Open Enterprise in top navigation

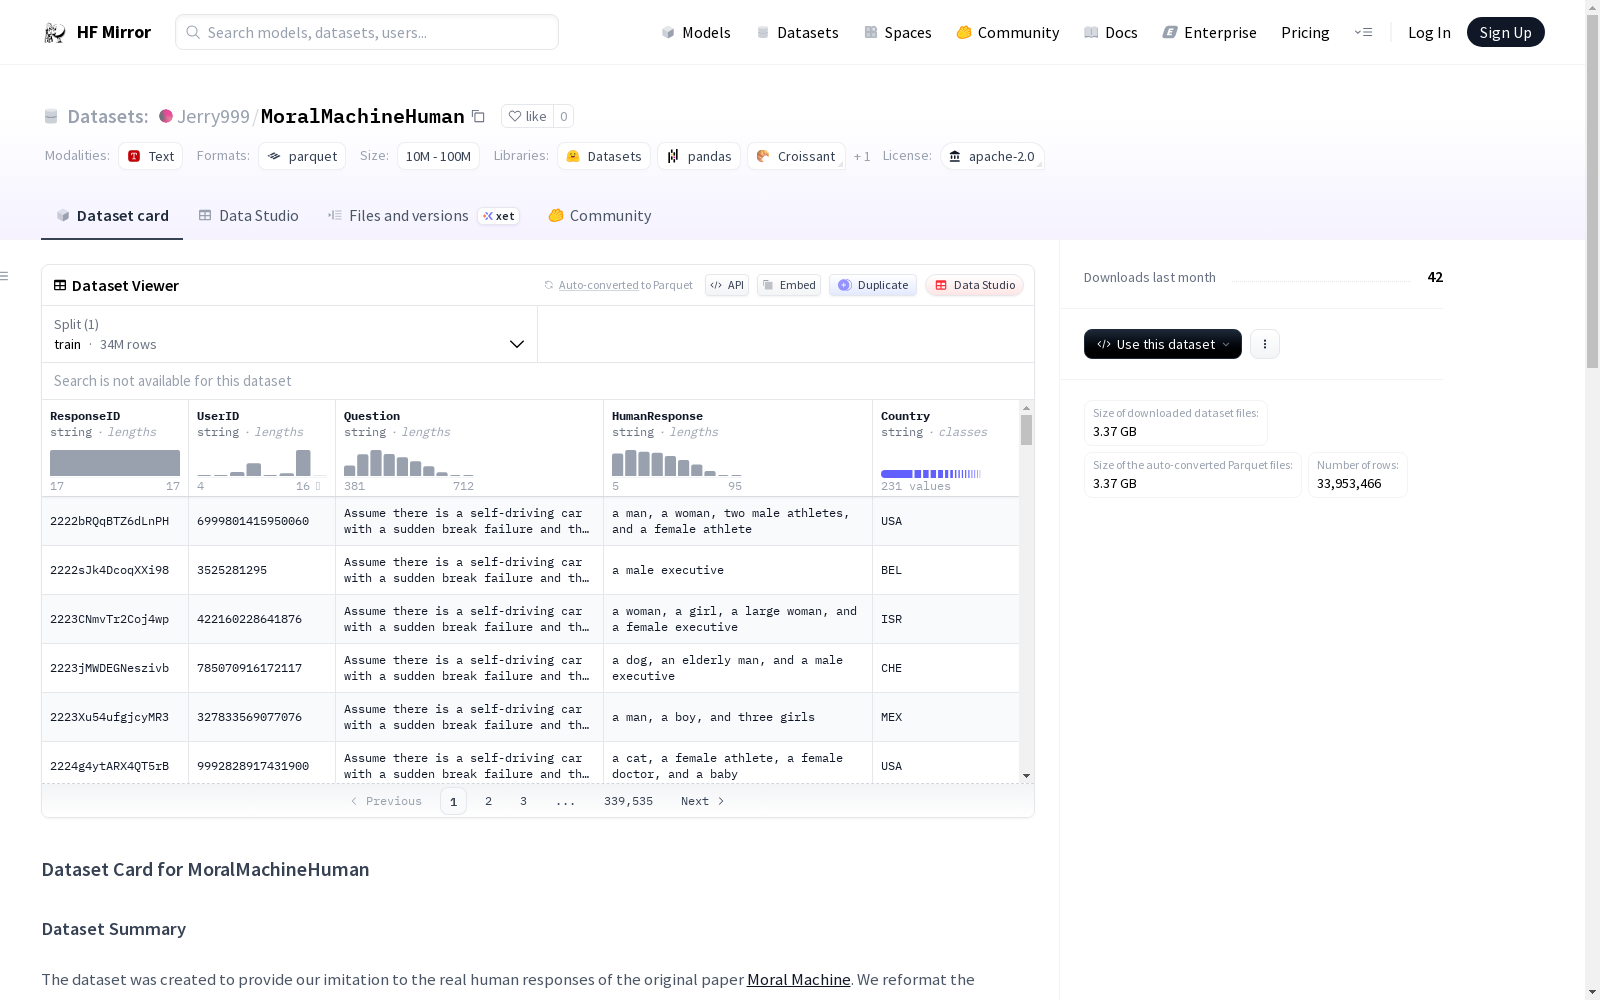click(x=1210, y=33)
